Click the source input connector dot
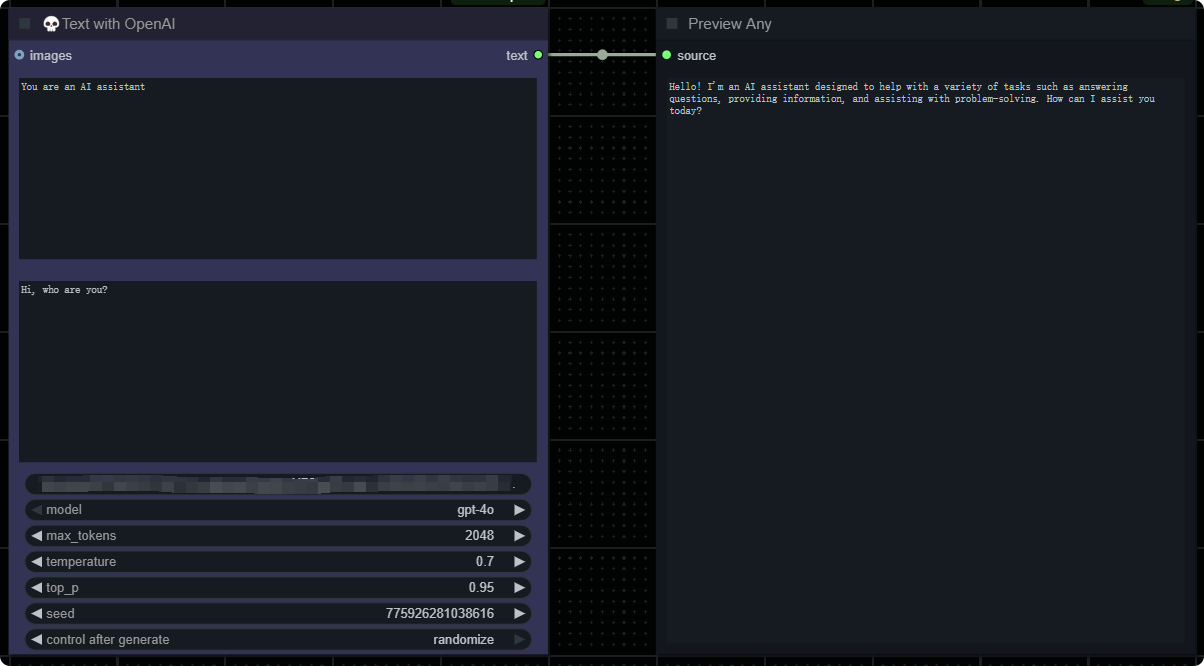The image size is (1204, 666). [x=667, y=56]
